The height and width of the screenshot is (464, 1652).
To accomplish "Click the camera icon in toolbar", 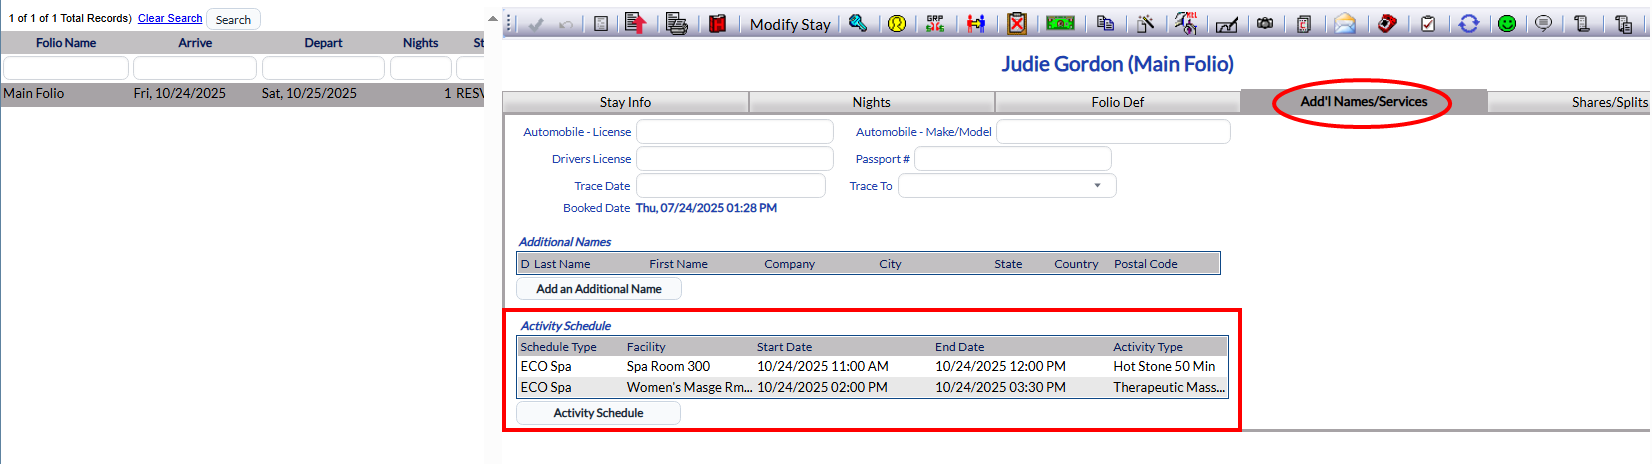I will (x=1265, y=23).
